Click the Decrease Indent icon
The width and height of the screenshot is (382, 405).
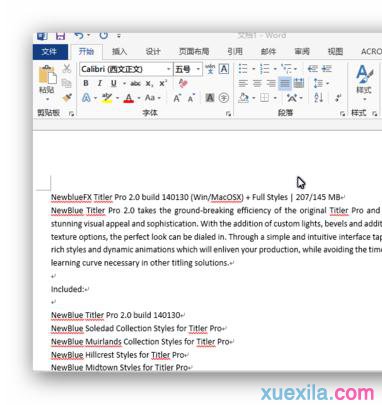pos(312,69)
